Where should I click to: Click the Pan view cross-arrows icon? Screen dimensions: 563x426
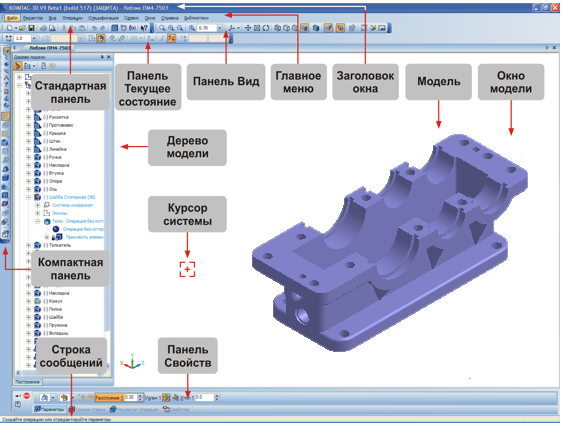(x=248, y=28)
